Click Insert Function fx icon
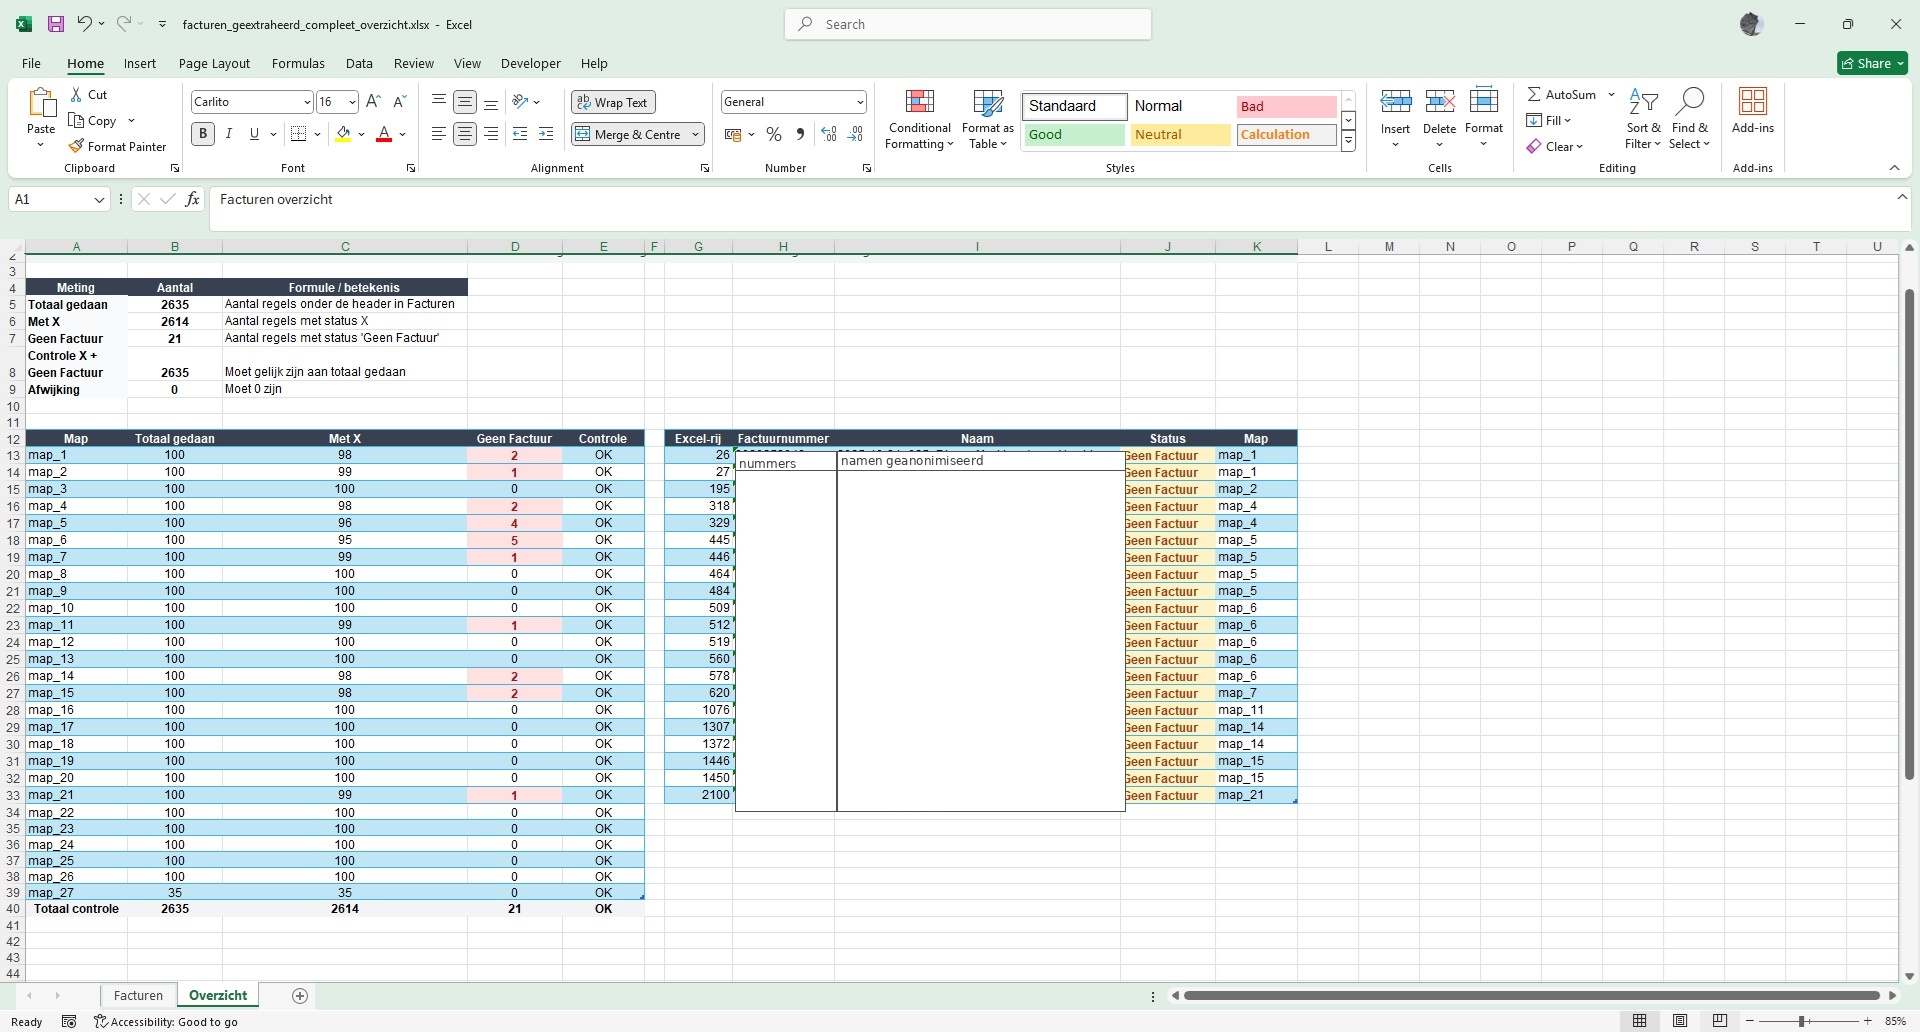This screenshot has width=1920, height=1032. click(x=193, y=199)
